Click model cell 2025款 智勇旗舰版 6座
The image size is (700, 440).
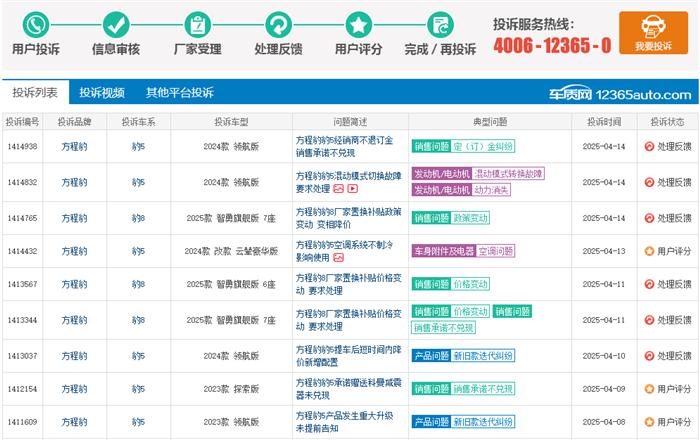231,284
